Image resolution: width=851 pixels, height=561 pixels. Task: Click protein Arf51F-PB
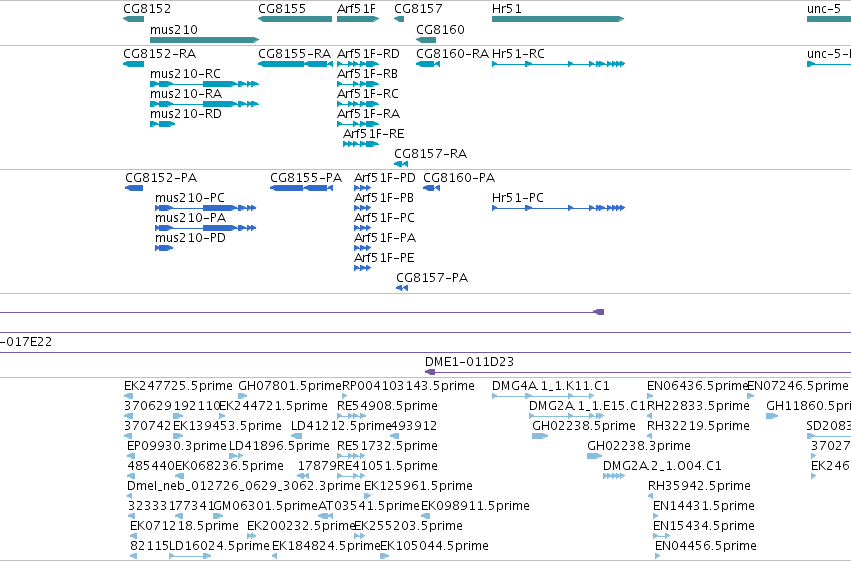(x=384, y=198)
